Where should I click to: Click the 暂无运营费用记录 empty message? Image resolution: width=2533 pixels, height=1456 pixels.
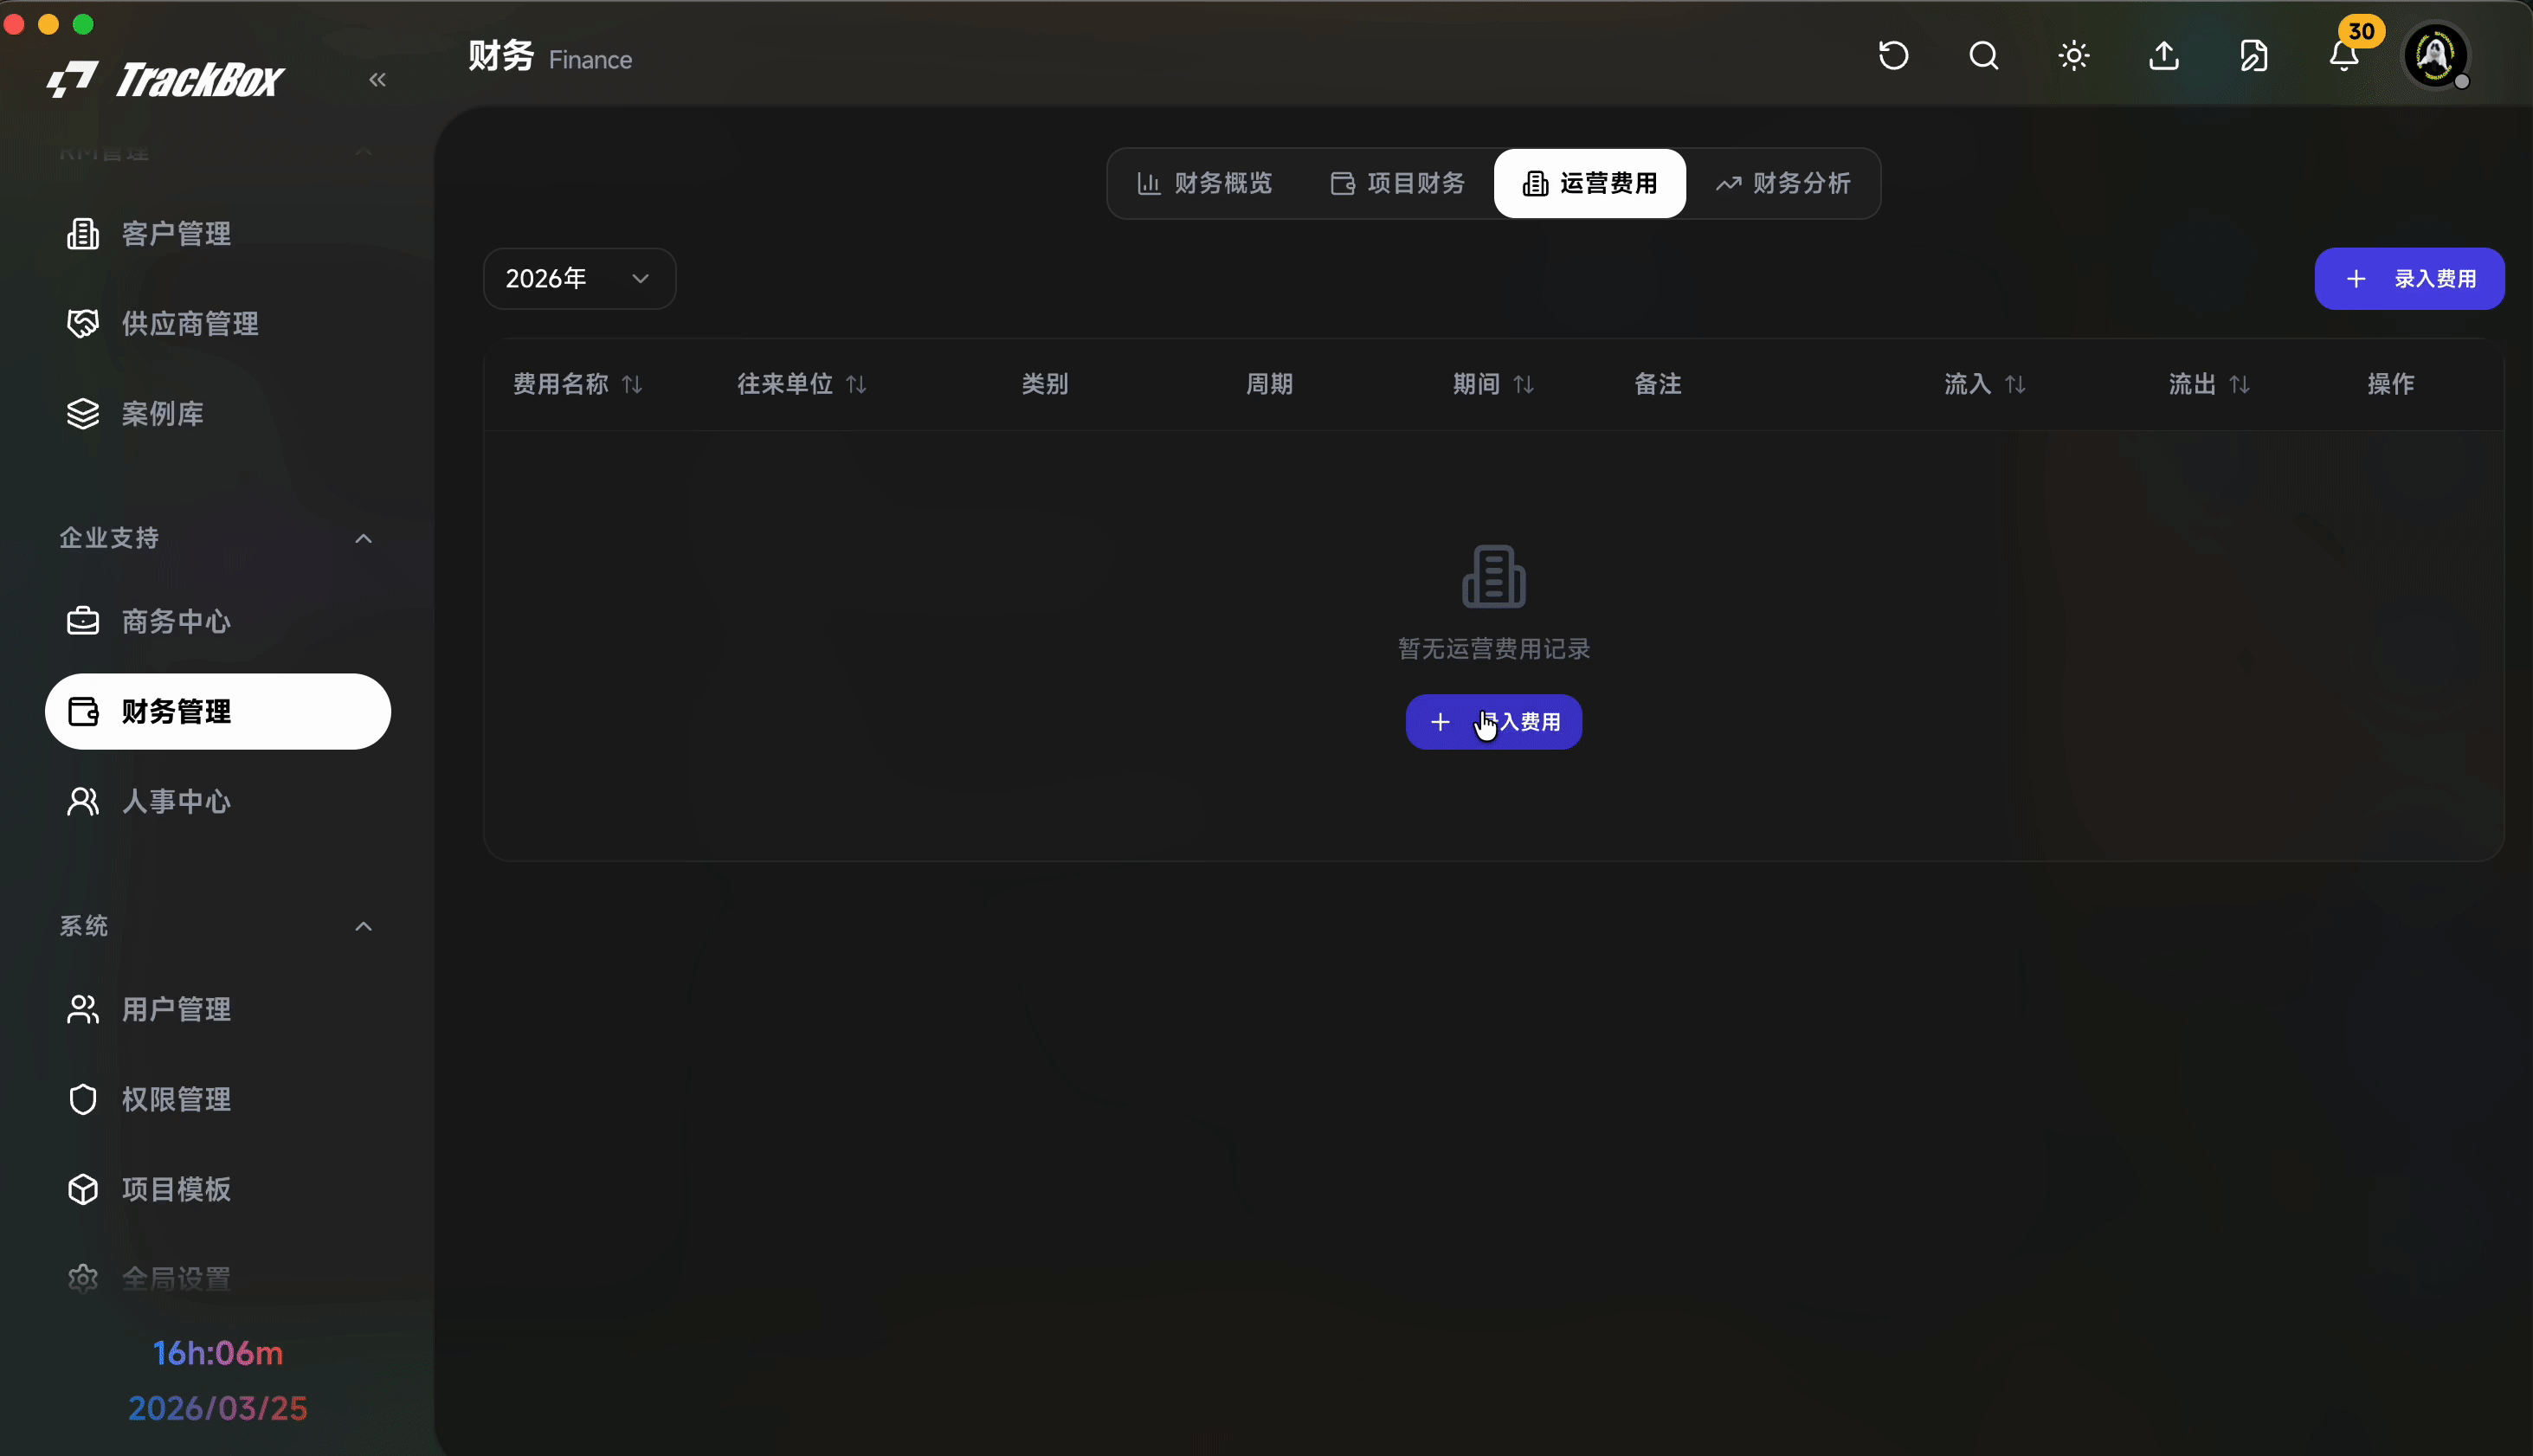coord(1494,650)
